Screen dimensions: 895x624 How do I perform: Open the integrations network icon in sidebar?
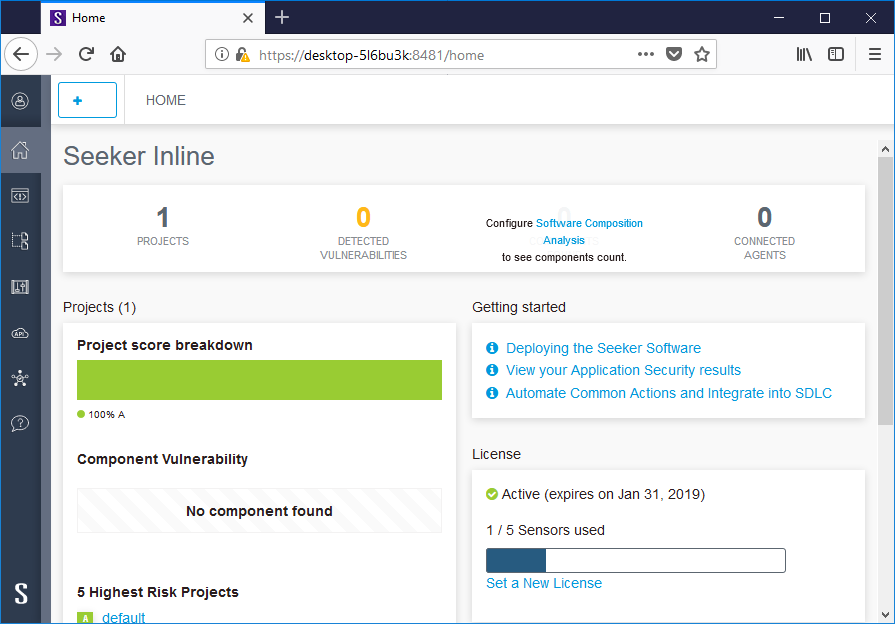(x=20, y=378)
